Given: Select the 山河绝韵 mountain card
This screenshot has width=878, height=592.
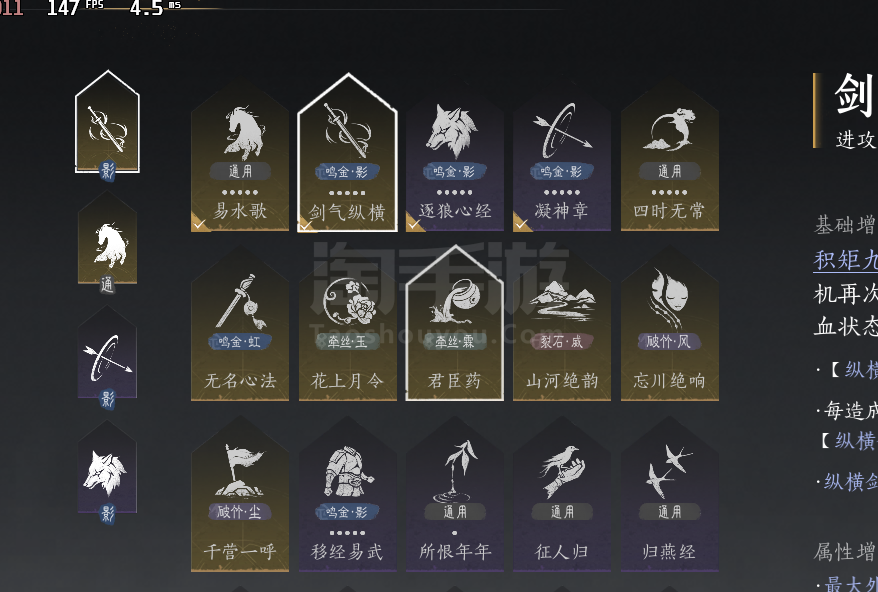Looking at the screenshot, I should click(x=562, y=325).
